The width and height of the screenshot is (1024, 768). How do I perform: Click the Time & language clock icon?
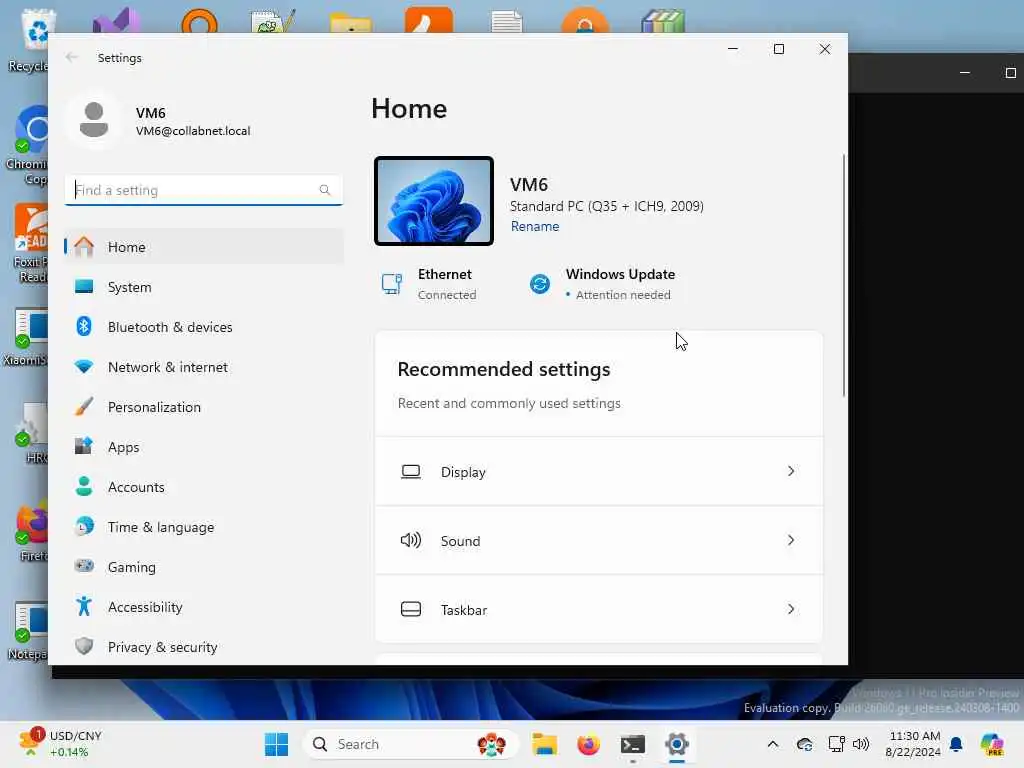[x=84, y=526]
